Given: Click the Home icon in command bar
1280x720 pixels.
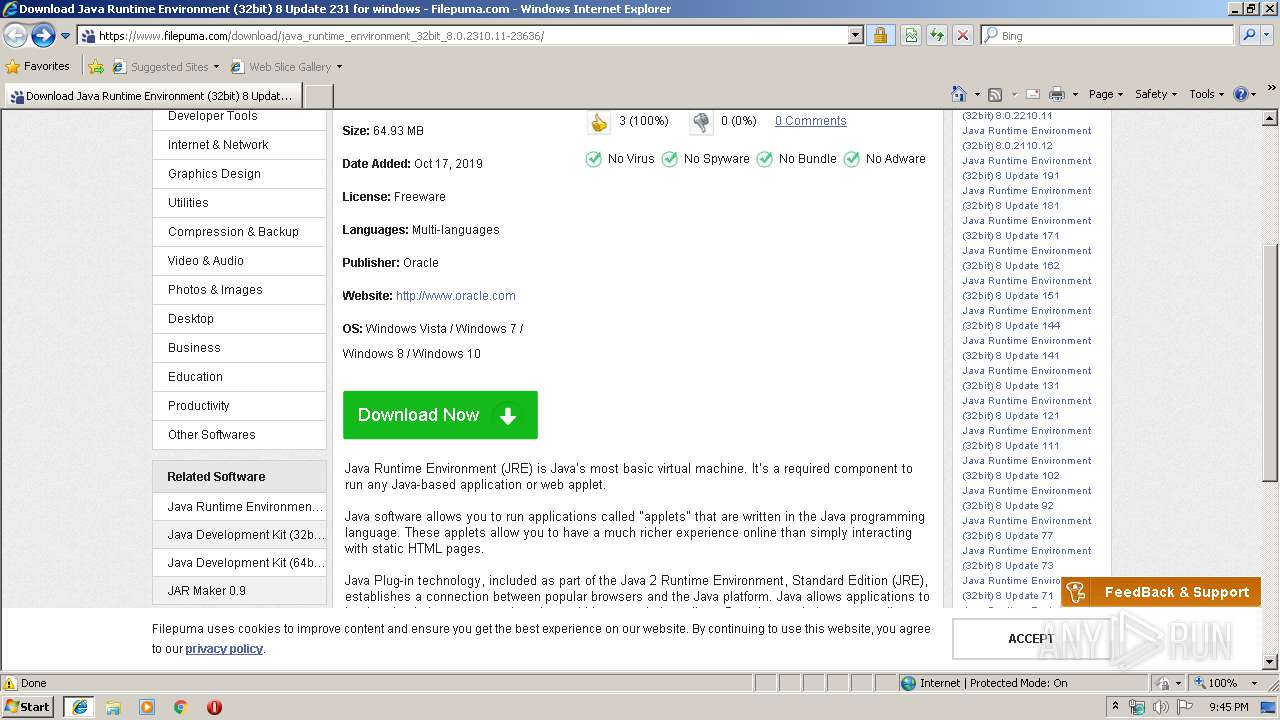Looking at the screenshot, I should (959, 94).
